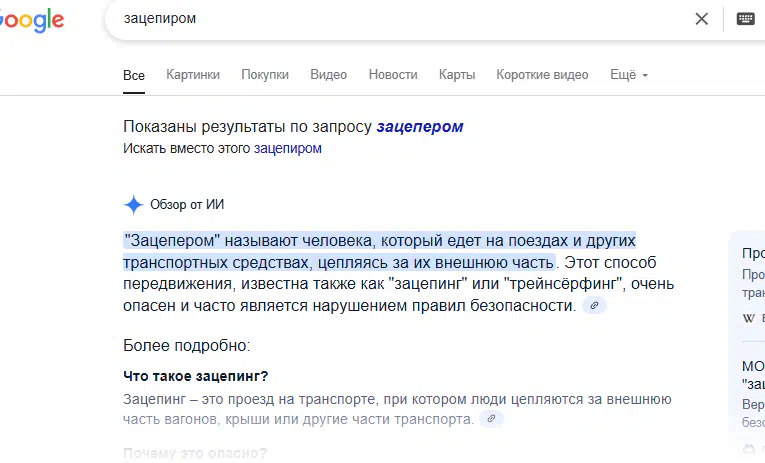Expand the Ещё dropdown menu
765x463 pixels.
click(x=629, y=75)
